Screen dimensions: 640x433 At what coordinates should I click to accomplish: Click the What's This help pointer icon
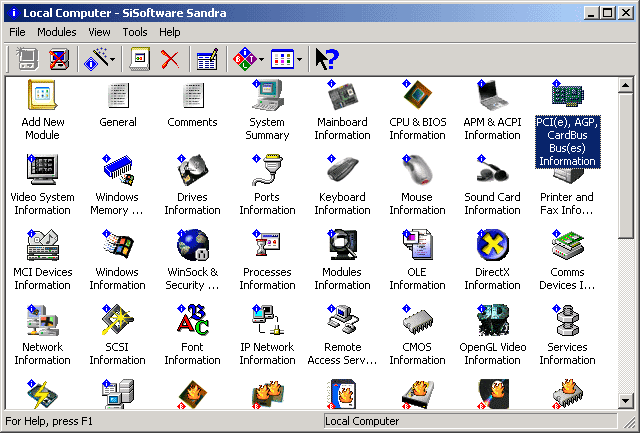click(327, 59)
